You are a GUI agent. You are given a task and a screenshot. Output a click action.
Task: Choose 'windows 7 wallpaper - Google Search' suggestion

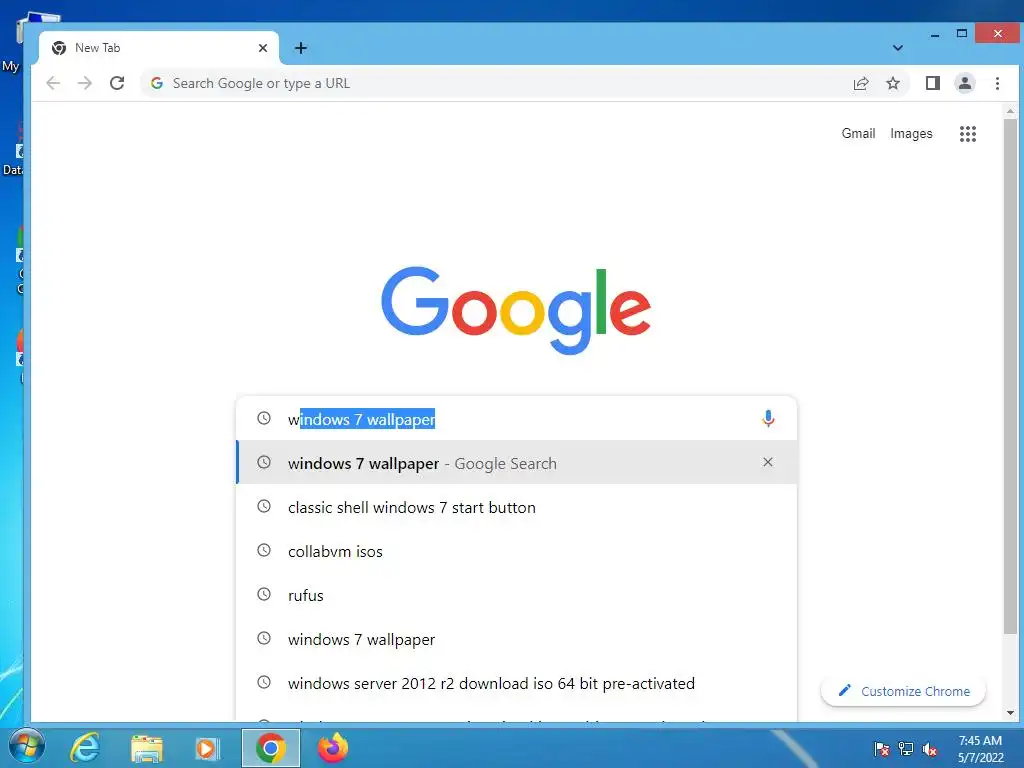pyautogui.click(x=517, y=462)
